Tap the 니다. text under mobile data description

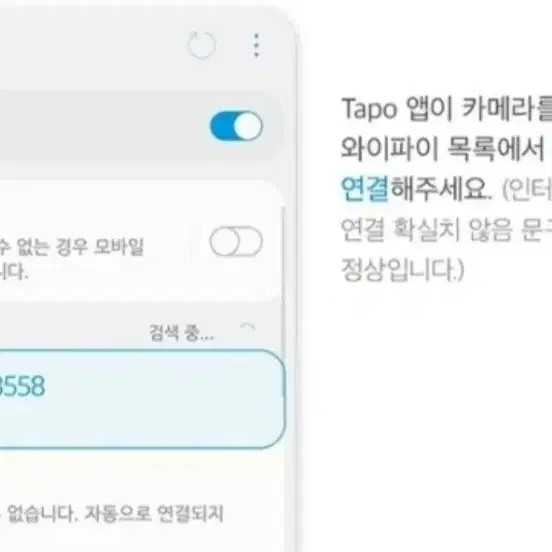[x=14, y=272]
